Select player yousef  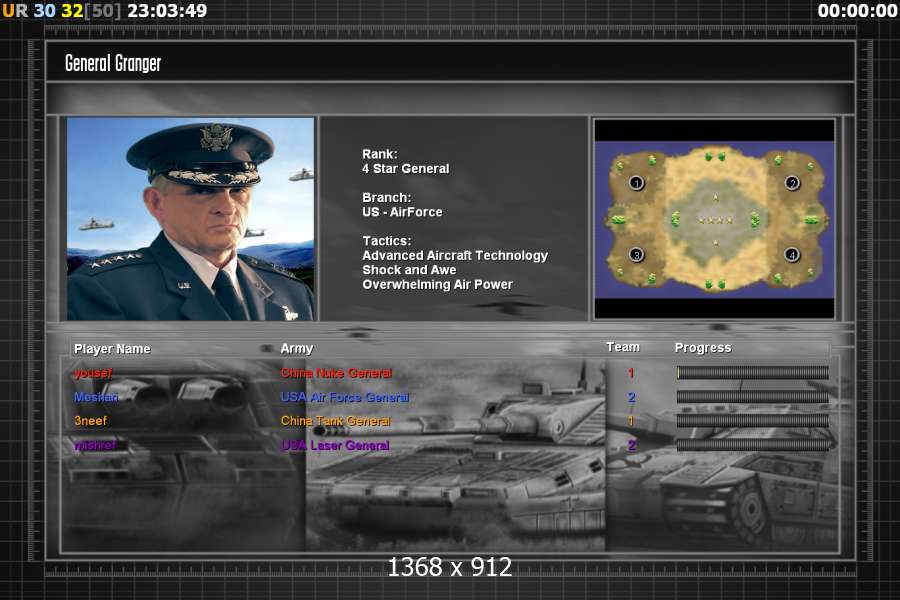coord(93,373)
